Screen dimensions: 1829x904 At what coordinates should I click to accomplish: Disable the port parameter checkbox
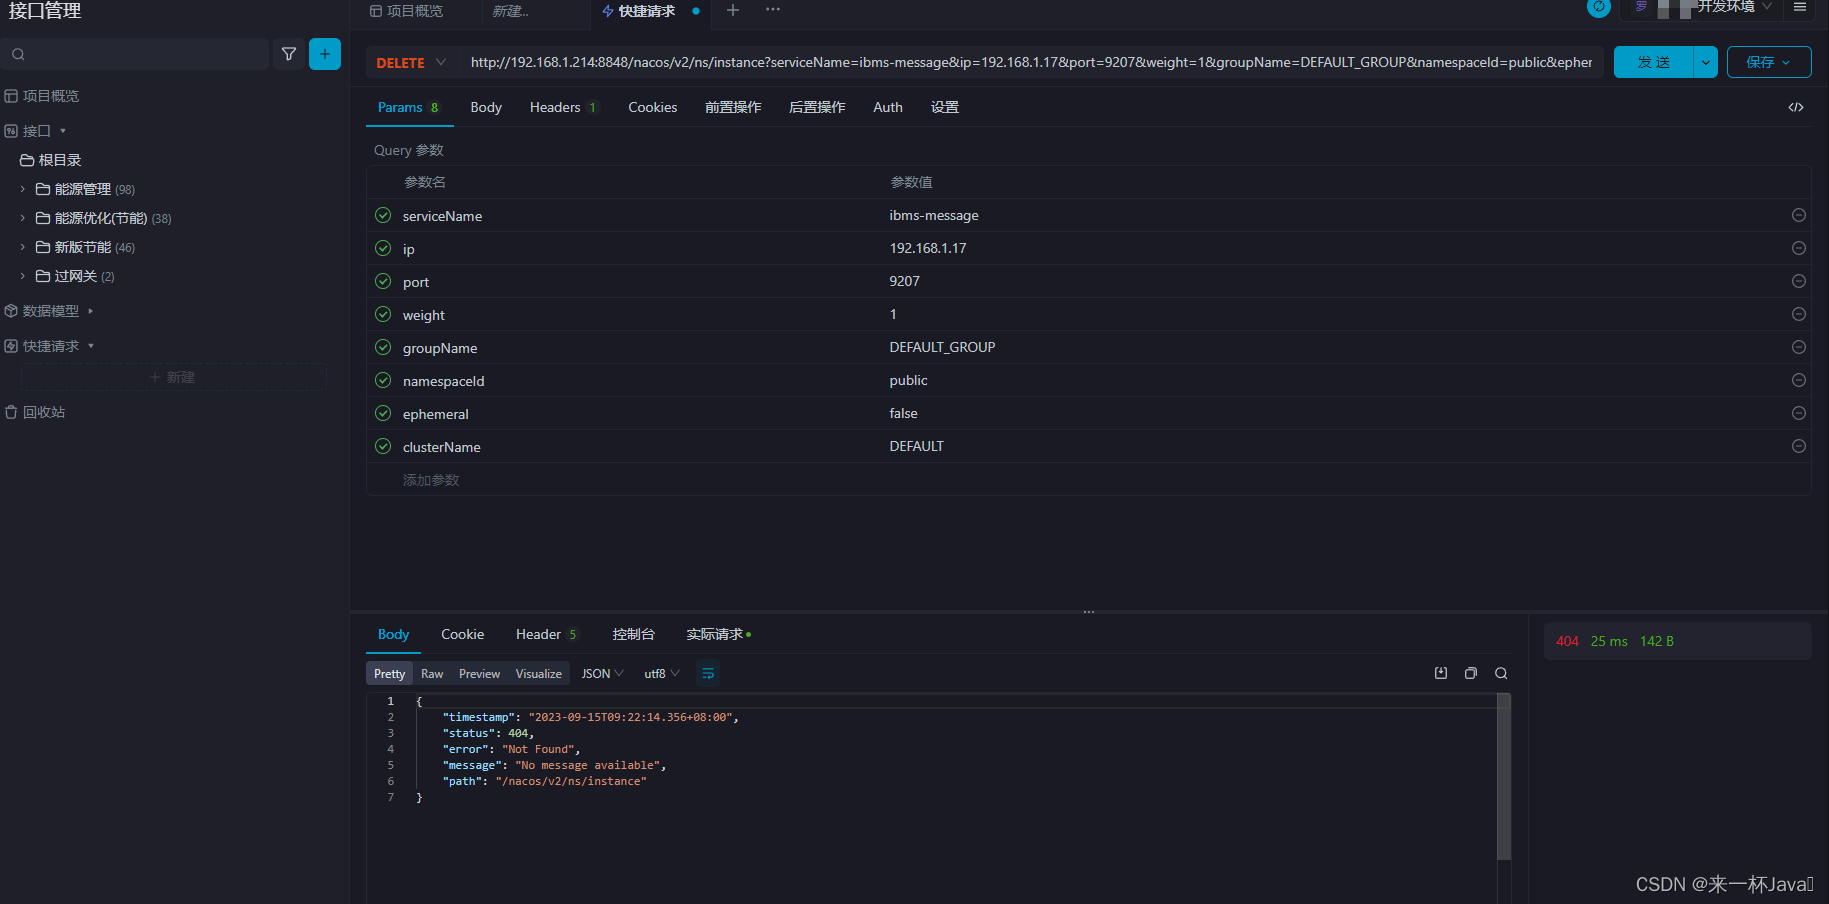coord(383,281)
